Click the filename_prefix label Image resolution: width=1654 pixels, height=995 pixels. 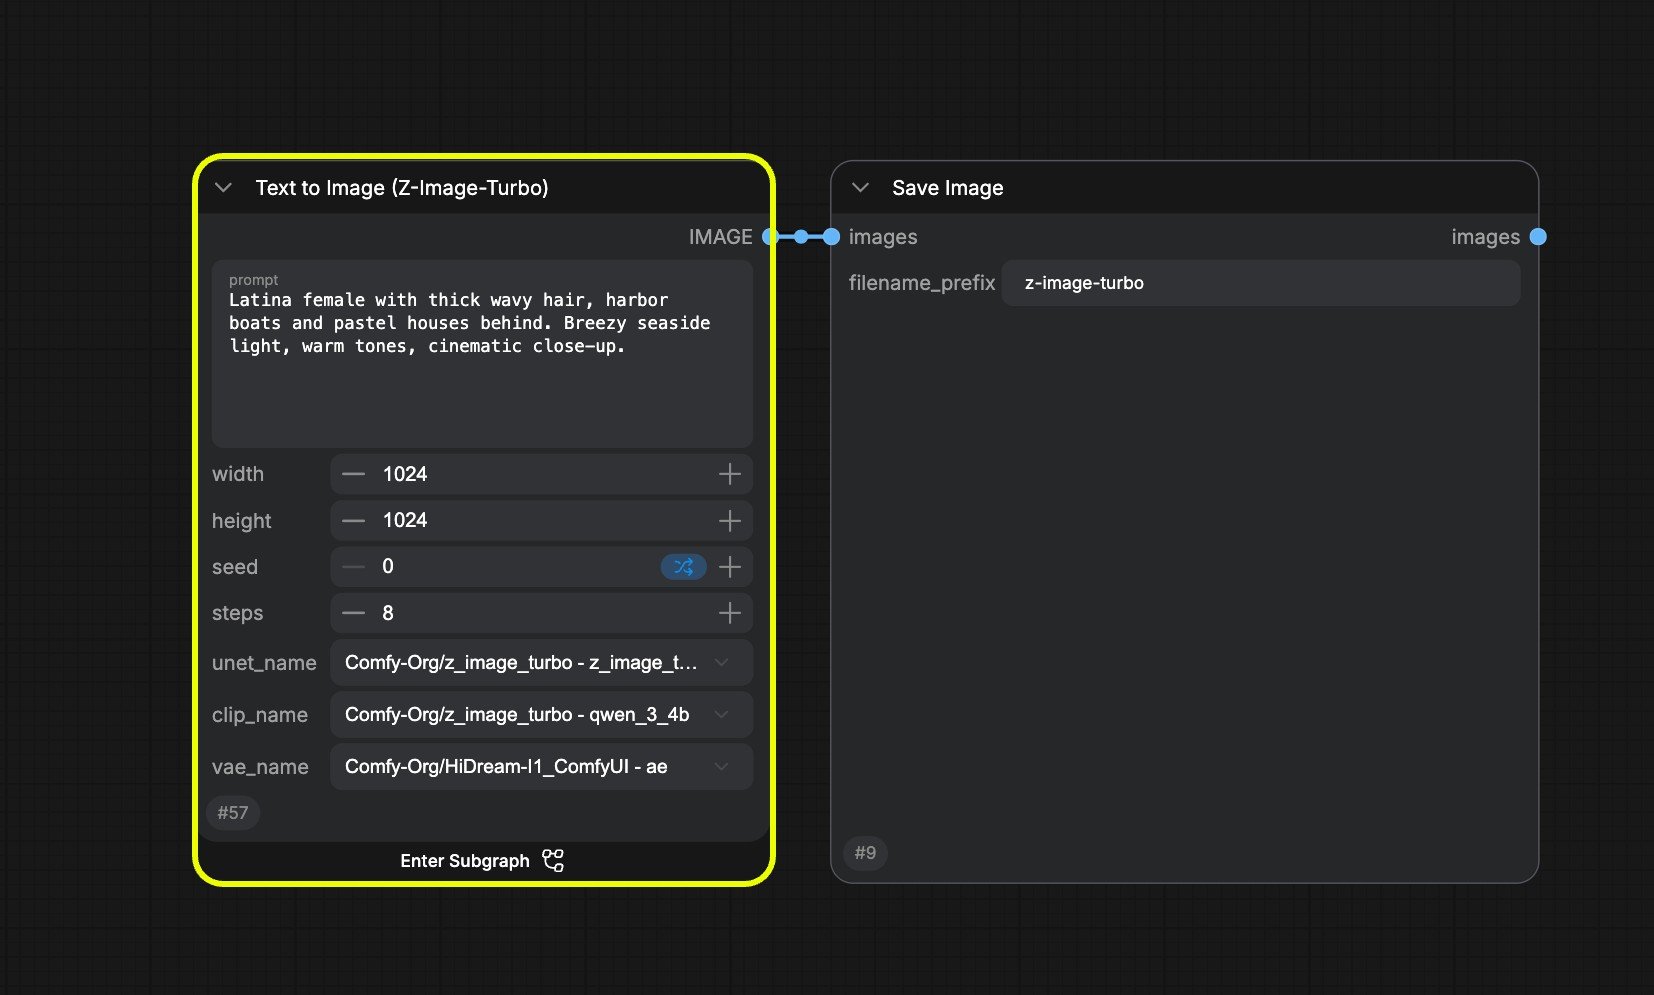click(922, 283)
